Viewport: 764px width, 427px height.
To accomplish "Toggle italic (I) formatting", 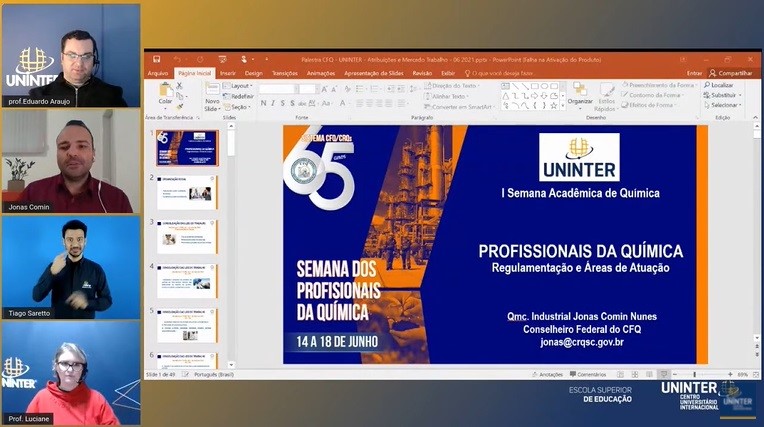I will 272,103.
